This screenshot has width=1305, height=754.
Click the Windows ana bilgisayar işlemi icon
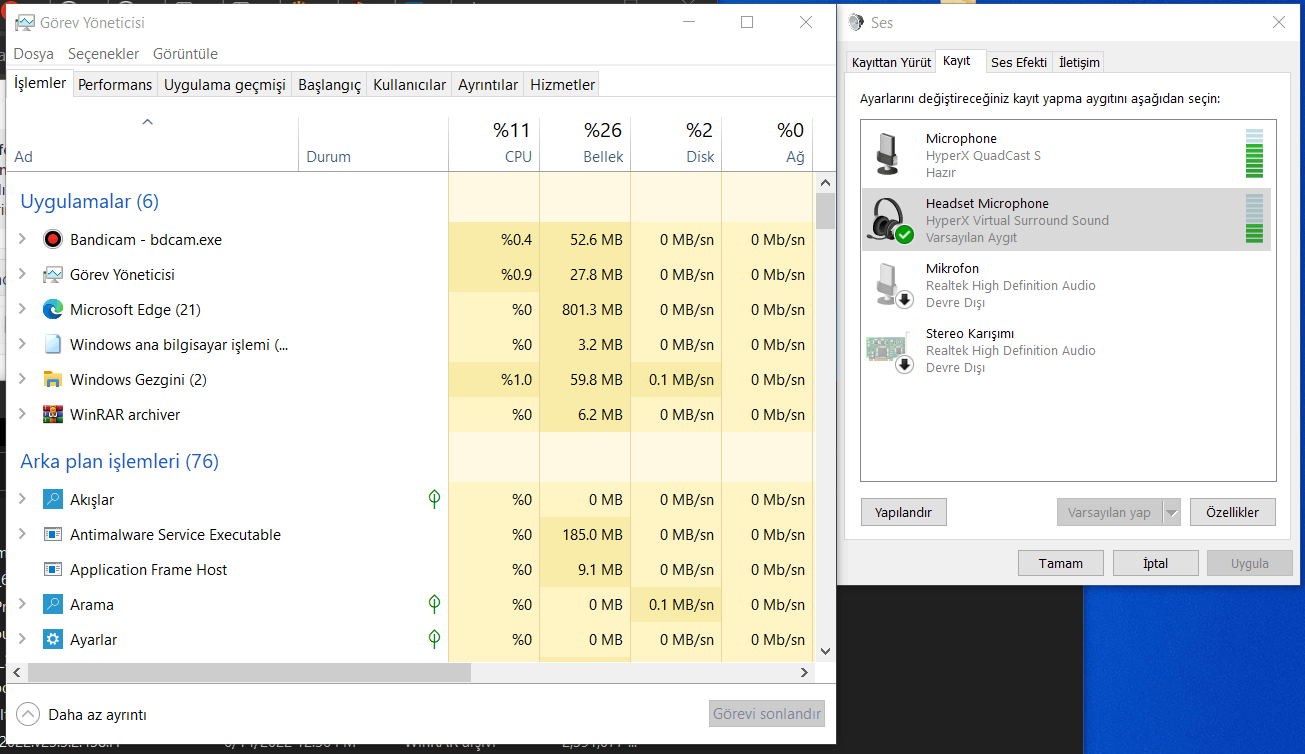point(53,344)
